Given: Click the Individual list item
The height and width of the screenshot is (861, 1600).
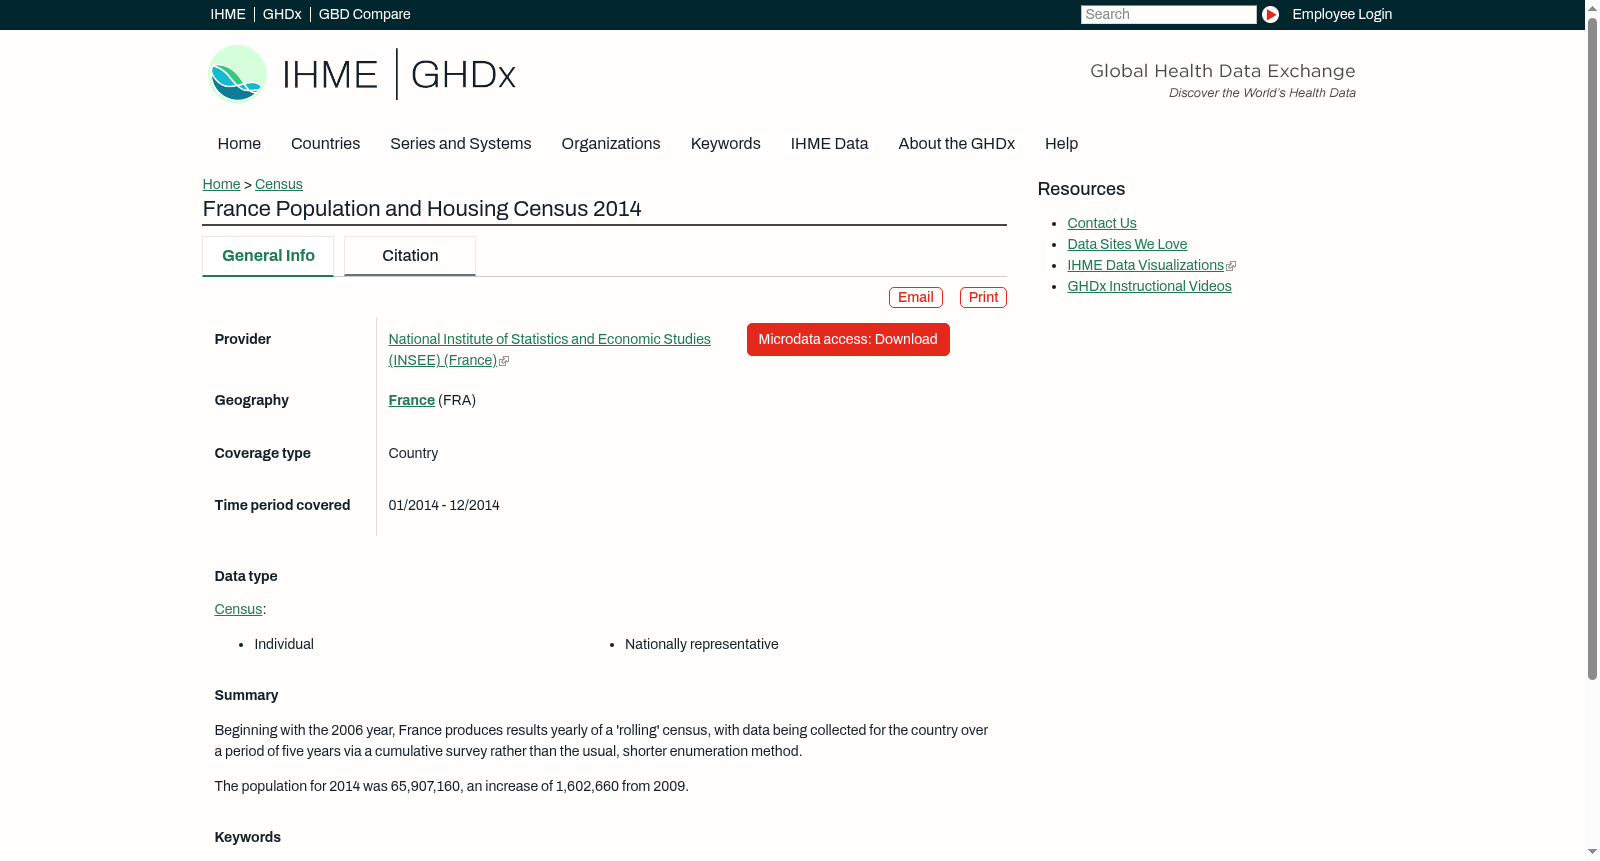Looking at the screenshot, I should pos(284,644).
